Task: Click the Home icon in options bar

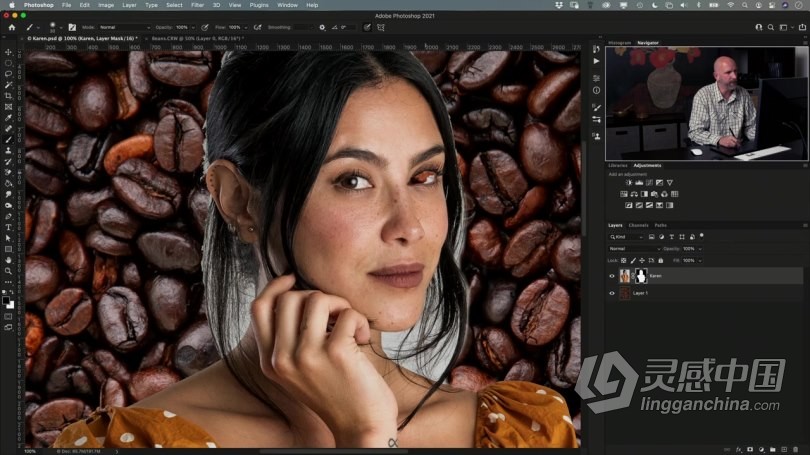Action: (x=9, y=27)
